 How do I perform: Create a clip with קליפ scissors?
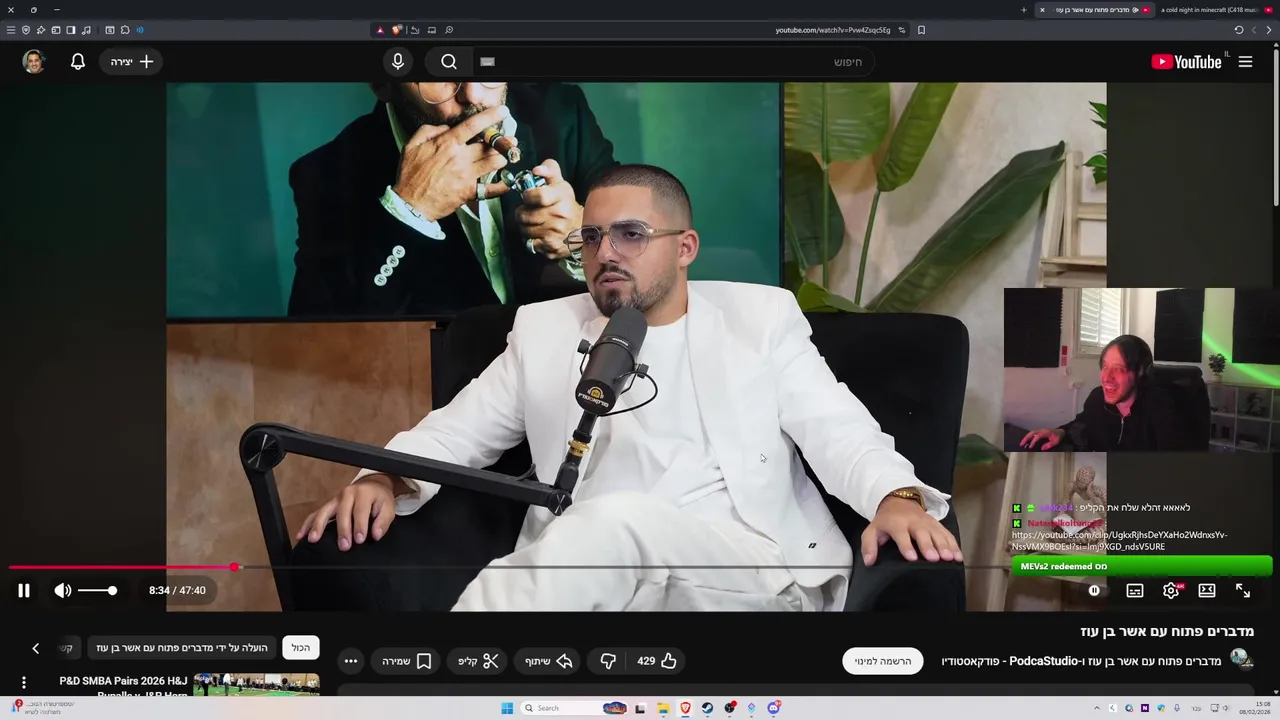(x=478, y=661)
